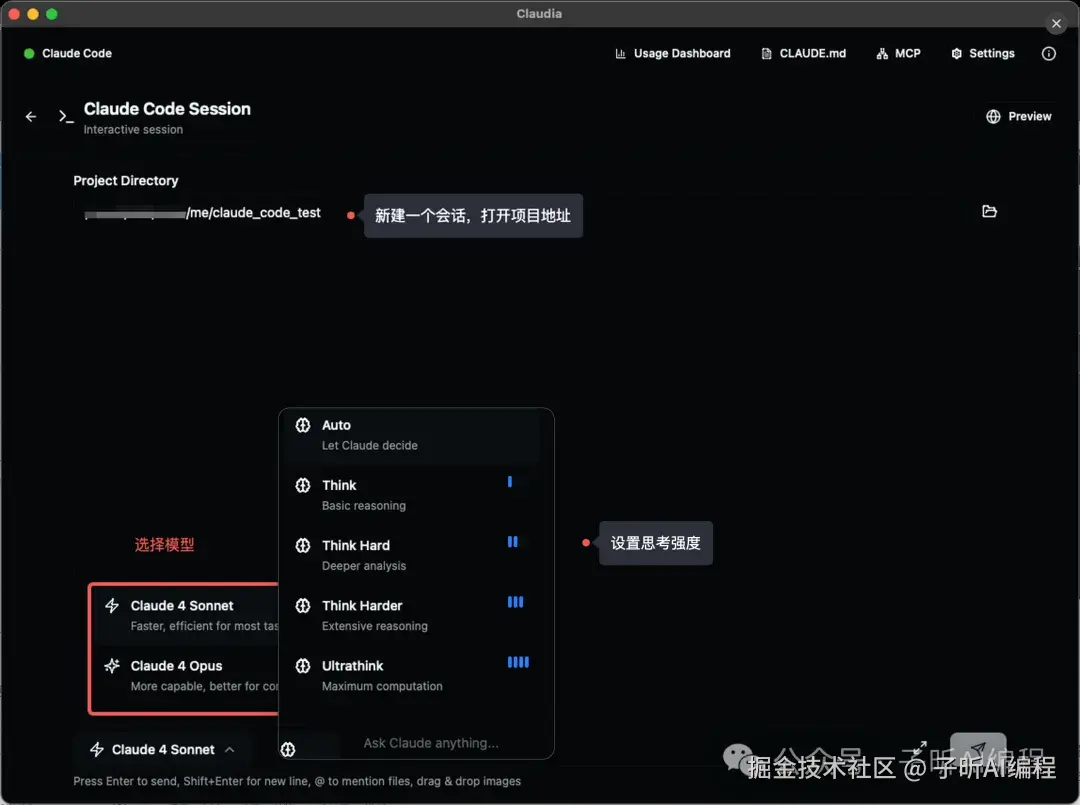
Task: Click the thinking mode brain icon button
Action: [288, 749]
